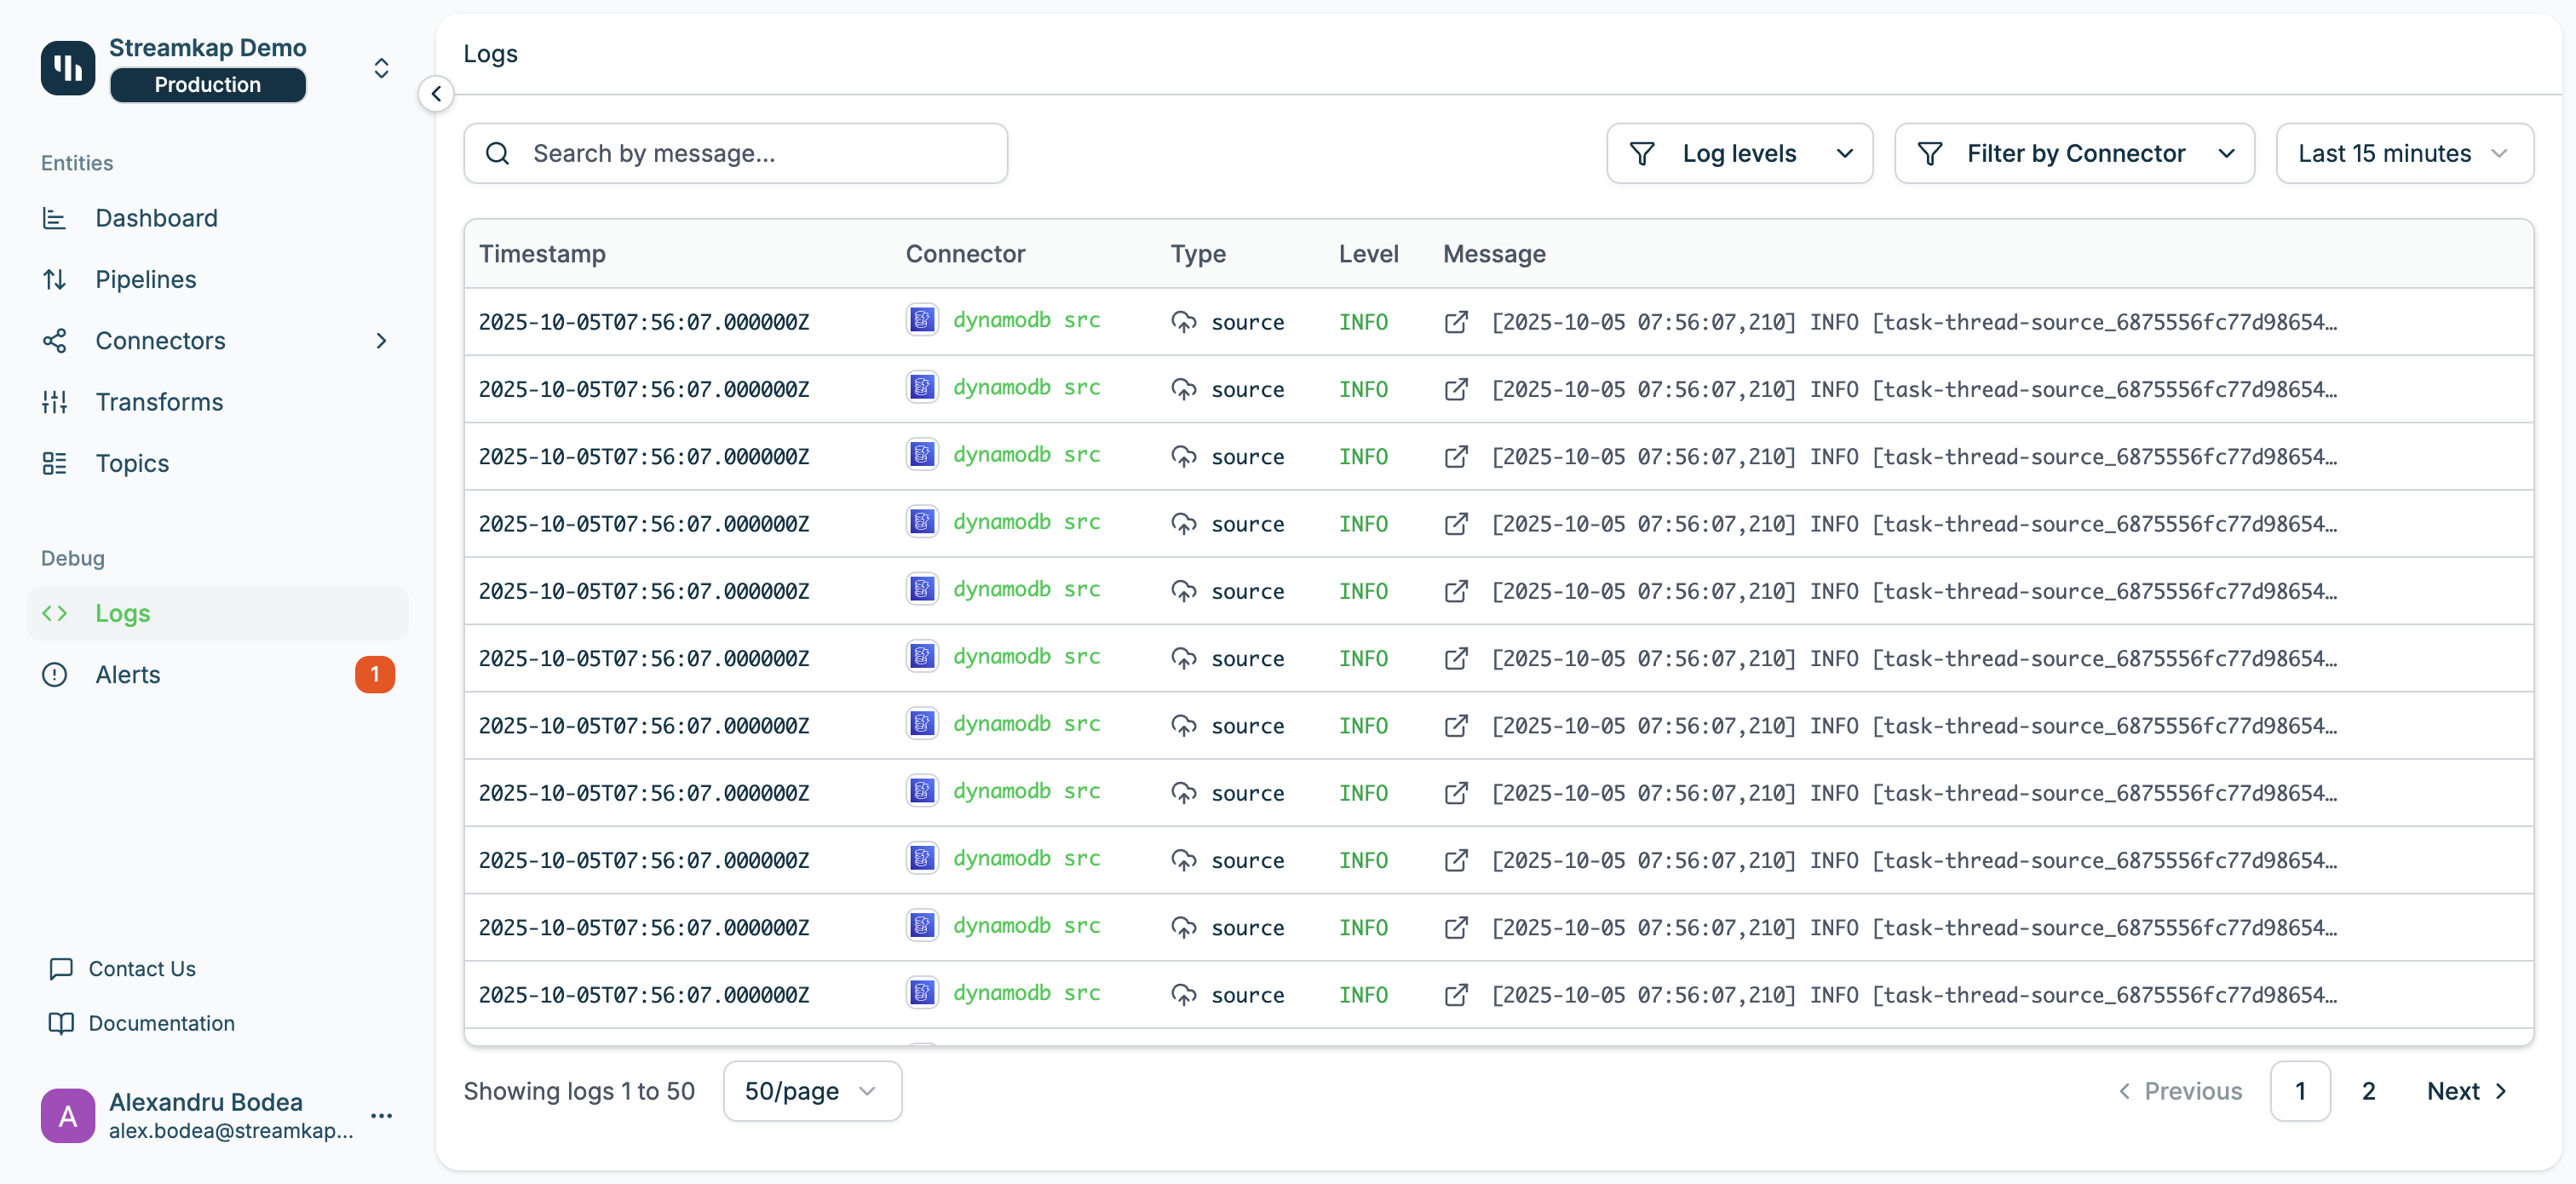Screen dimensions: 2576x1184
Task: Click the Streamkap logo icon
Action: pyautogui.click(x=67, y=67)
